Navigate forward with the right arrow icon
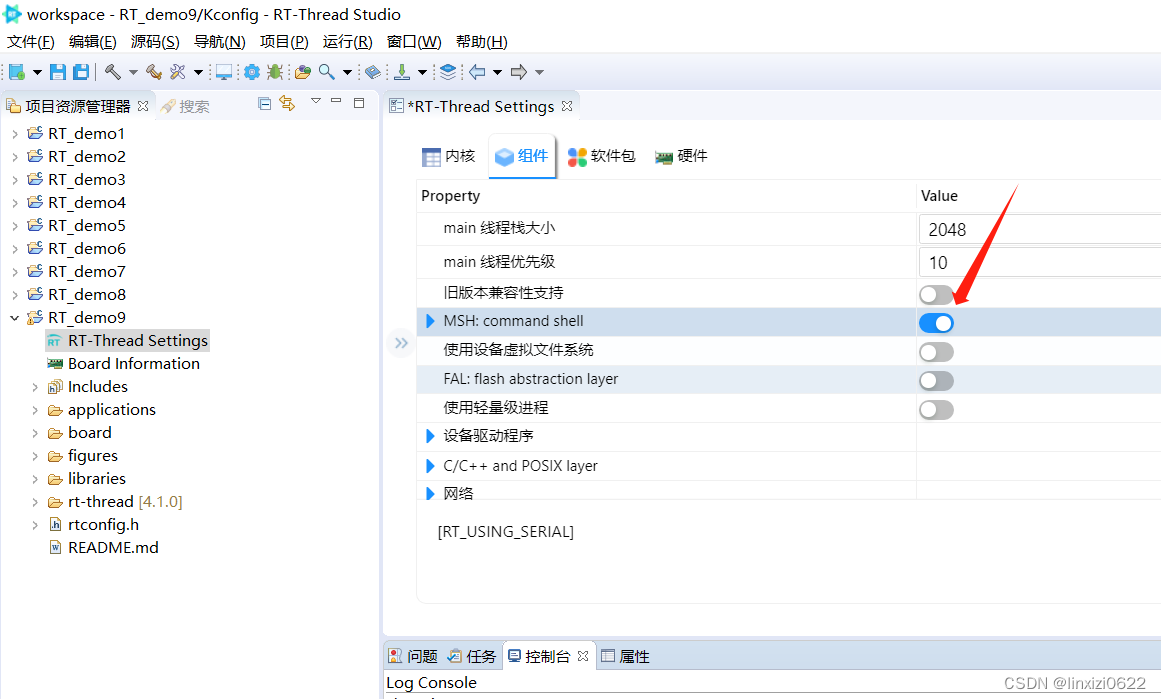The width and height of the screenshot is (1161, 699). (x=519, y=72)
